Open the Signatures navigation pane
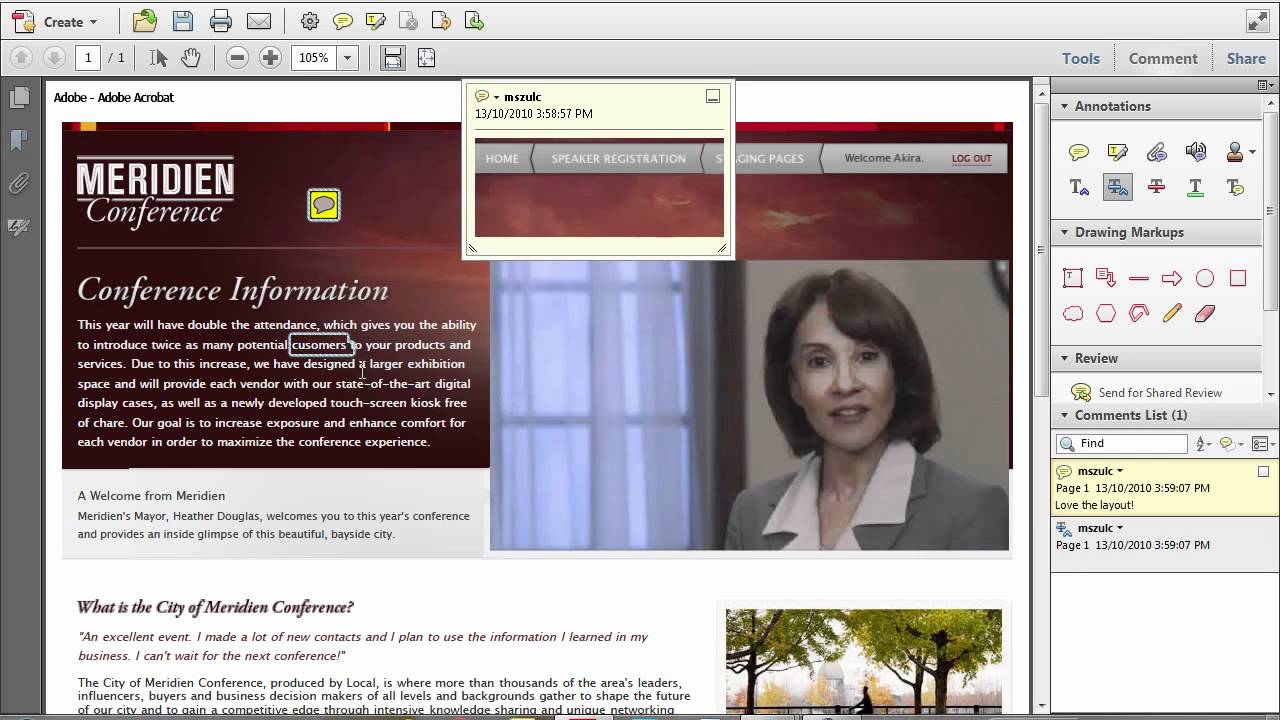Screen dimensions: 1280x720 tap(19, 227)
